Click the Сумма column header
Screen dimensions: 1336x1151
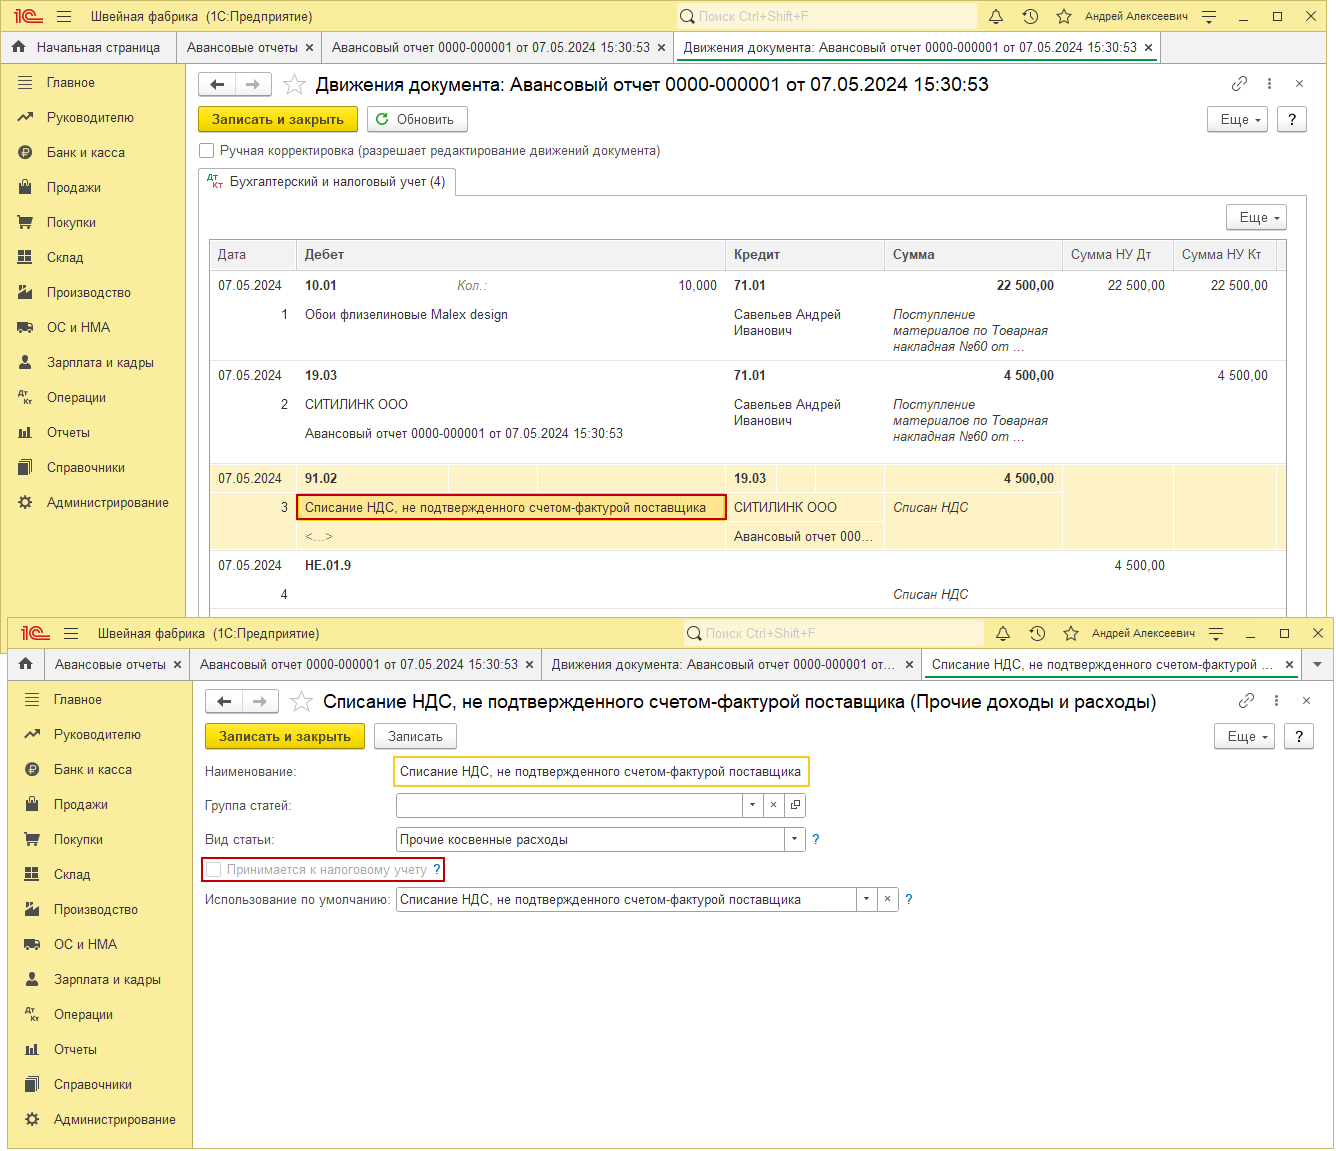(973, 255)
